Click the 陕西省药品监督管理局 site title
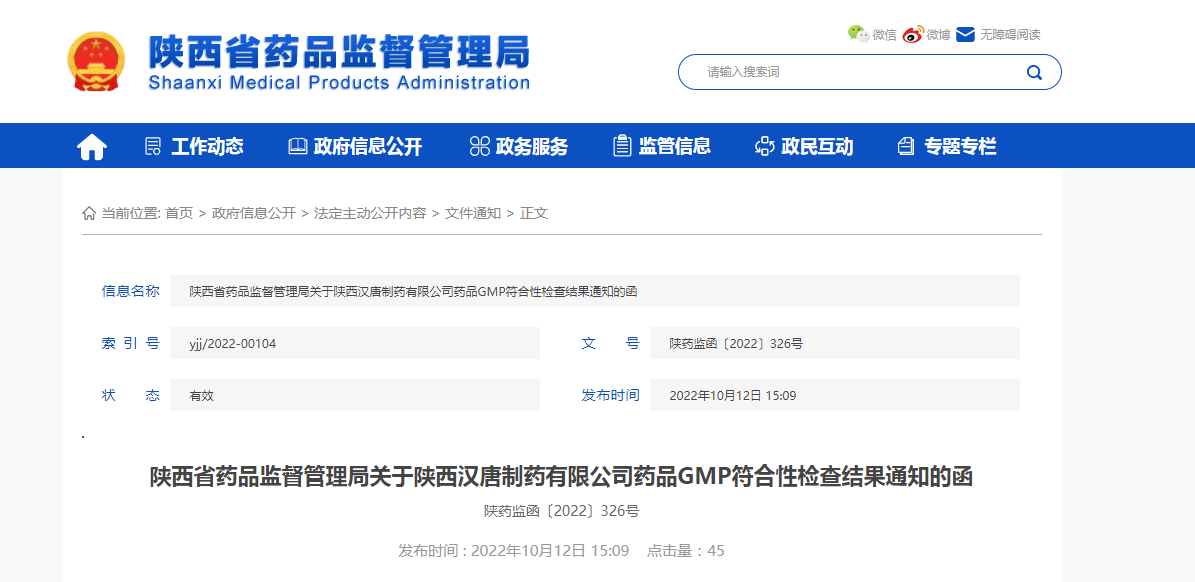The height and width of the screenshot is (582, 1195). 339,53
